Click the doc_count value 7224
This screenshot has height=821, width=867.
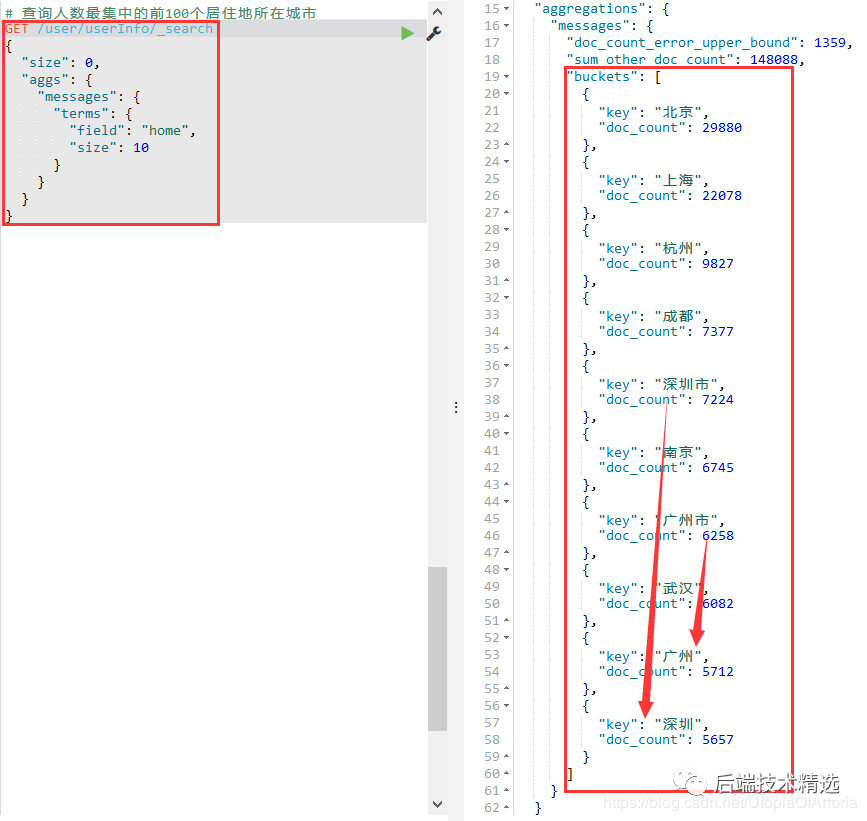(718, 400)
